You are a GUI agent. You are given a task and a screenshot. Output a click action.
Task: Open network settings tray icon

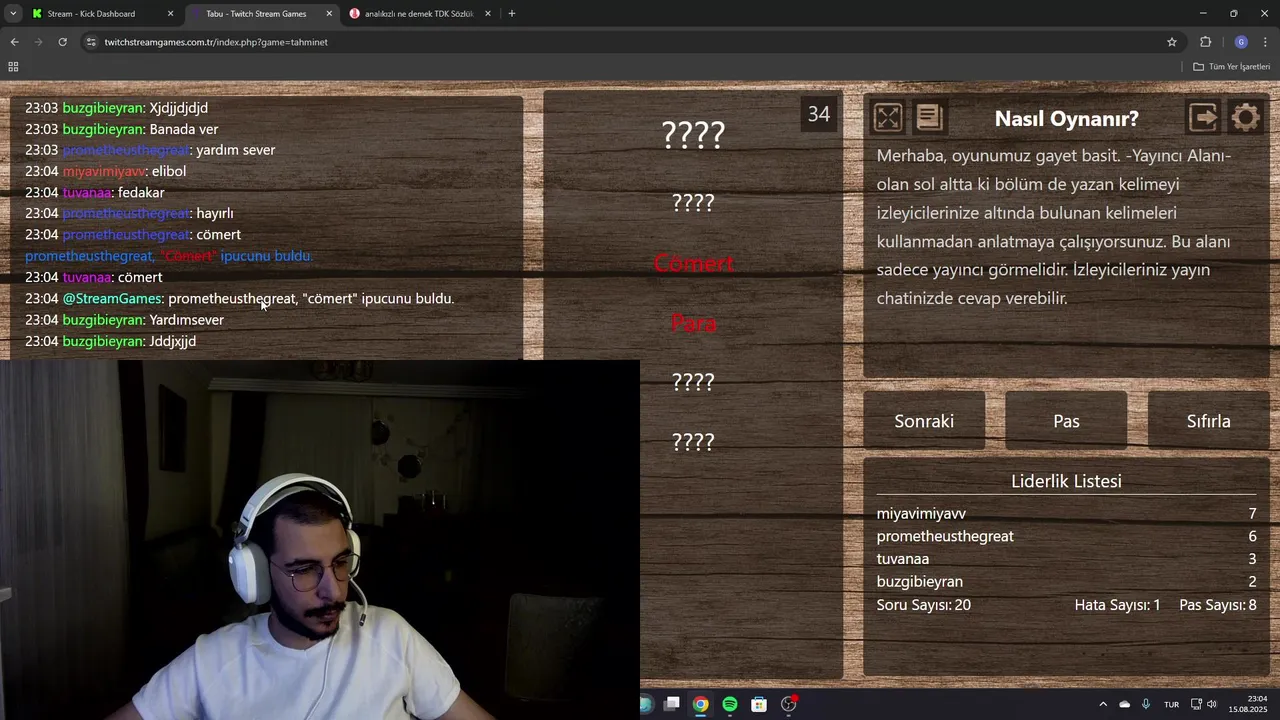click(1197, 704)
